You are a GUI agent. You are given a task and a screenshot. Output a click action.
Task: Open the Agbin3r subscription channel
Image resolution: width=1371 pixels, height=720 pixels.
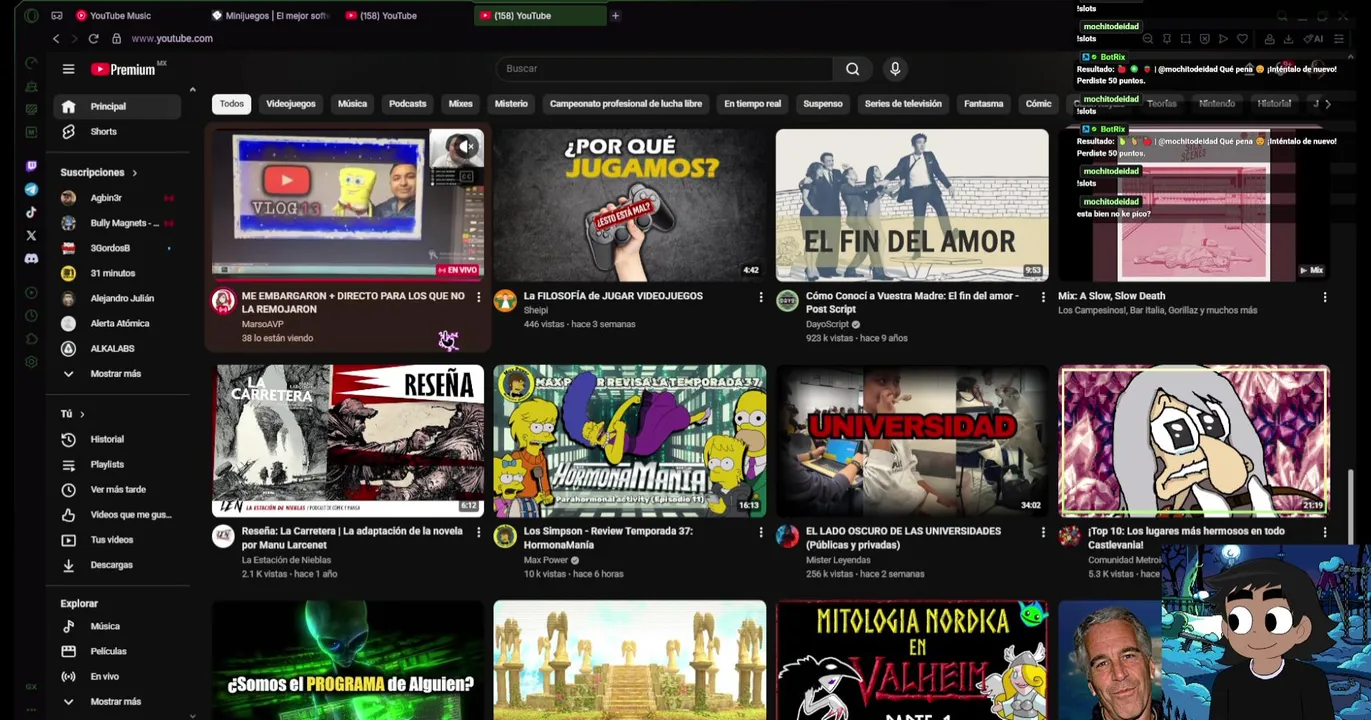pos(118,198)
